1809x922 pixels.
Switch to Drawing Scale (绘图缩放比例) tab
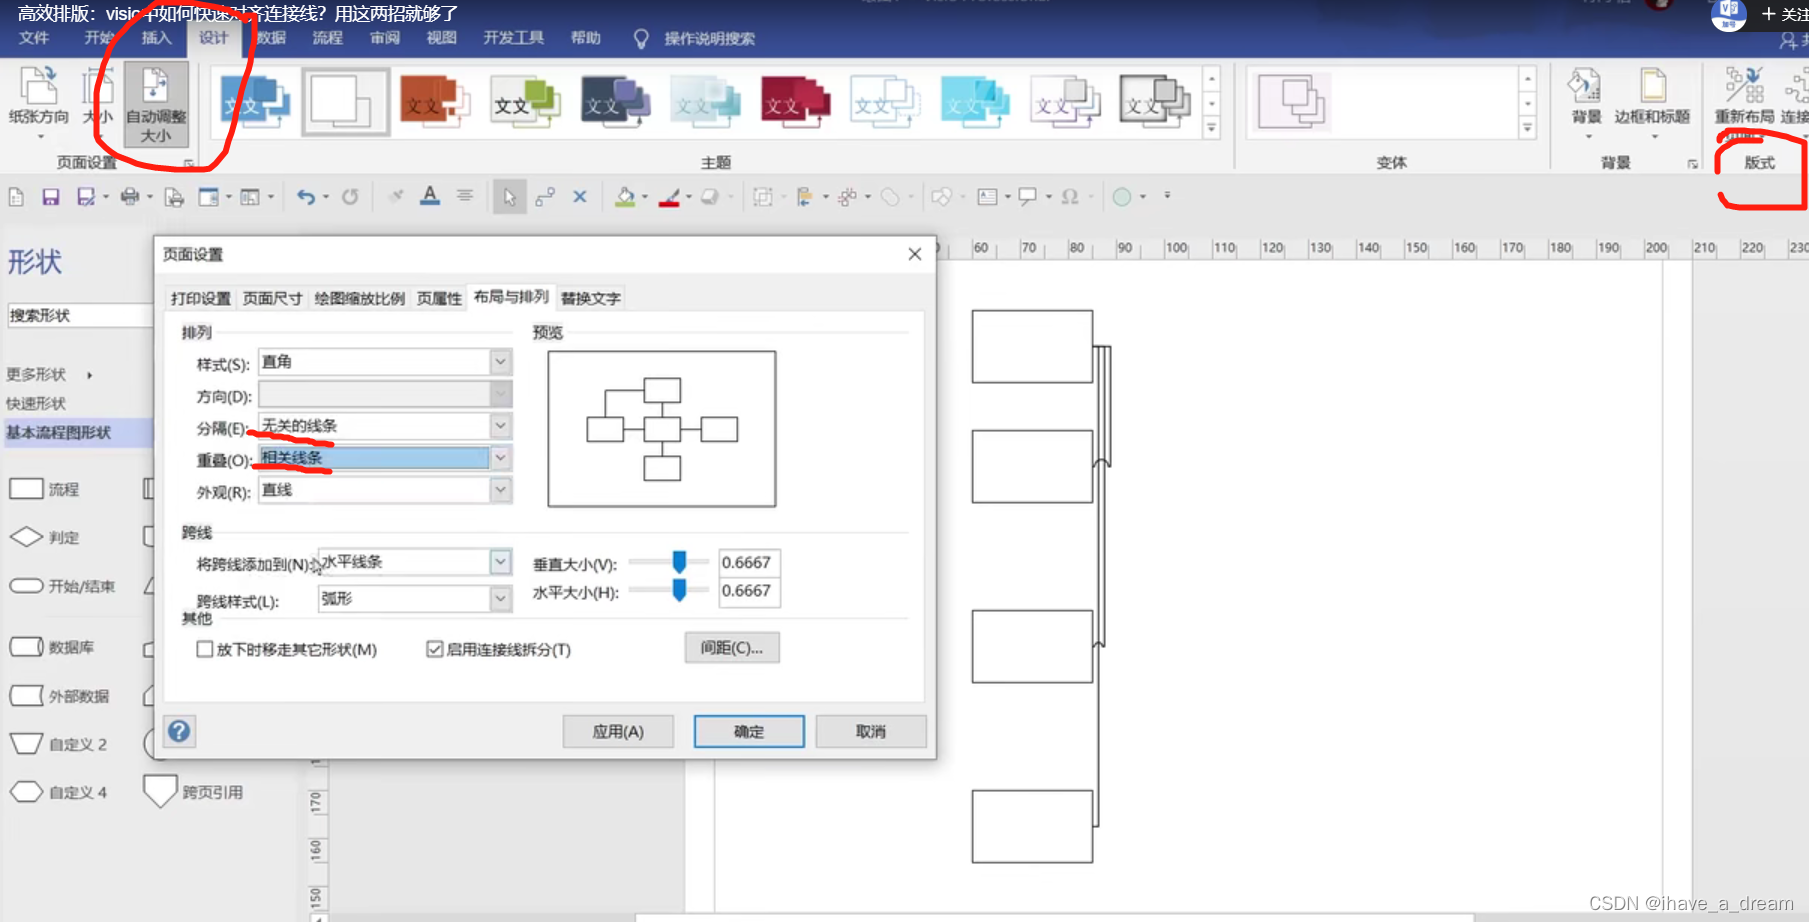click(360, 298)
